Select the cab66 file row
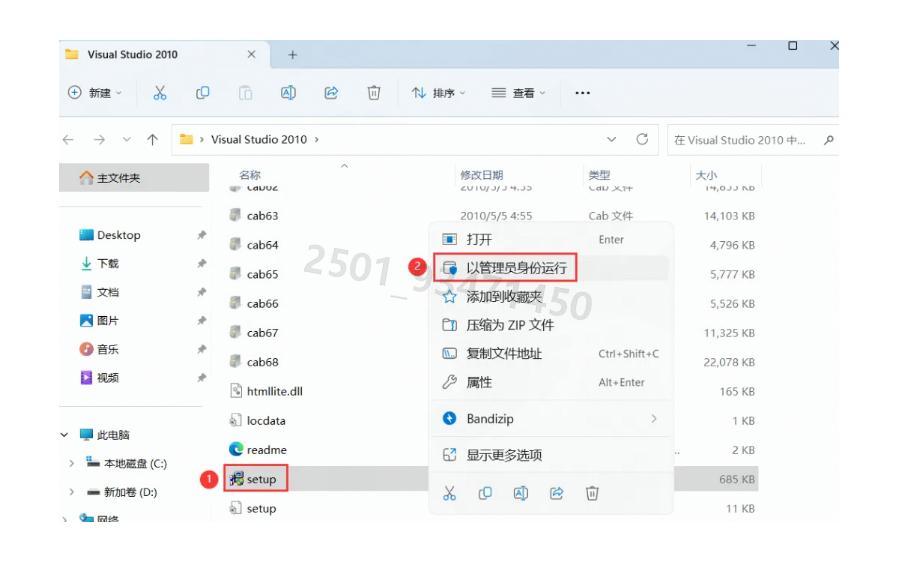899x563 pixels. (493, 303)
